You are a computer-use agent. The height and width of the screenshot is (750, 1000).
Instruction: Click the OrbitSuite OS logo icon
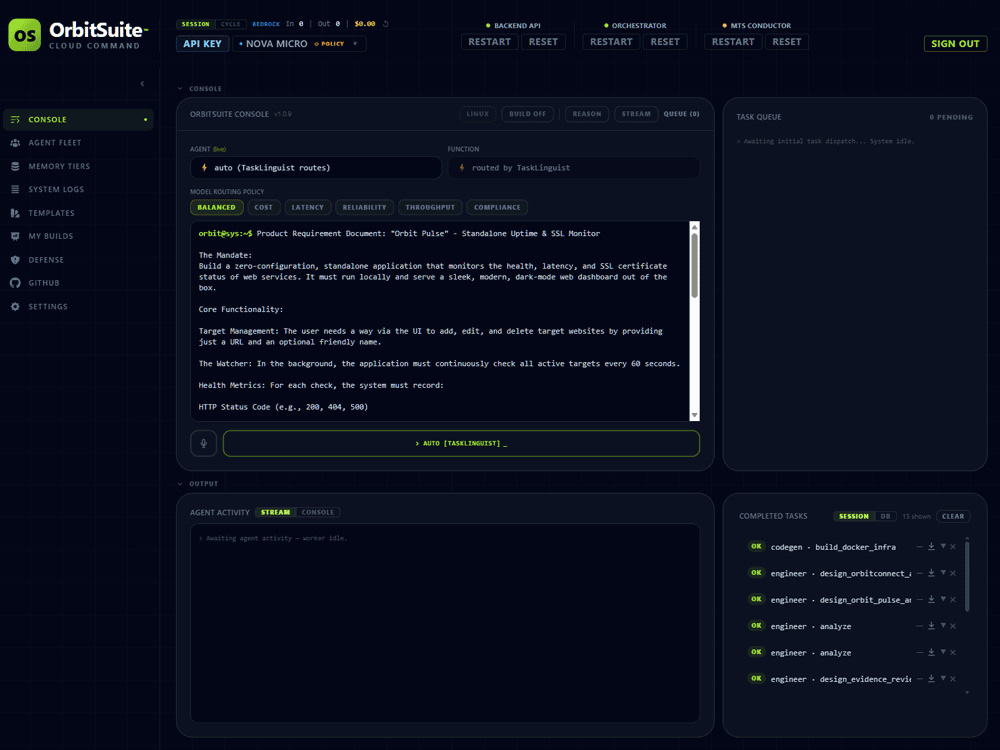[24, 34]
